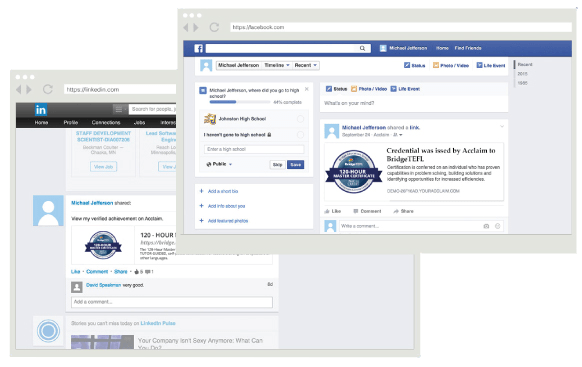Click Status in the timeline header row
582x367 pixels.
pos(415,65)
